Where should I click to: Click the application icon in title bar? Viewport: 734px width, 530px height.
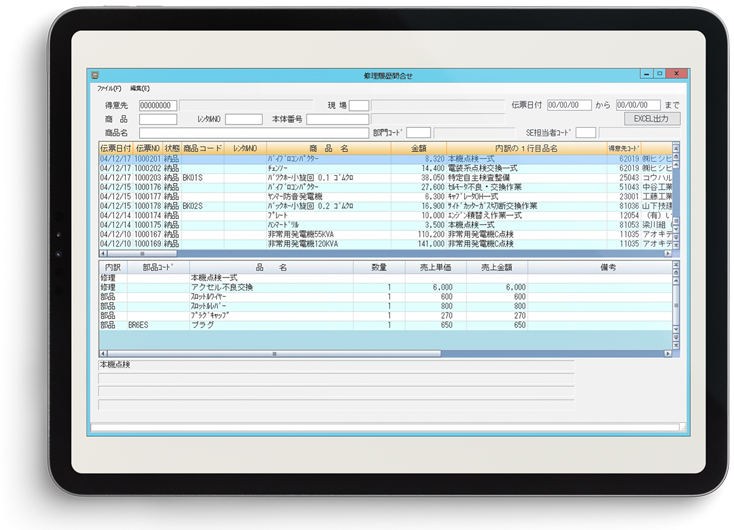click(95, 75)
